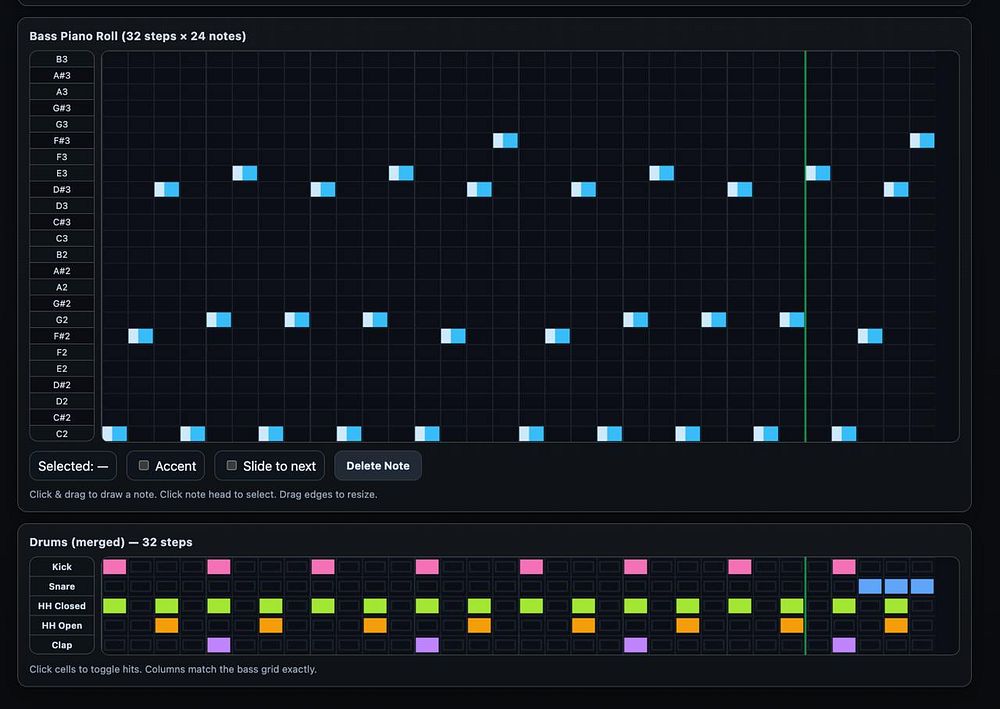Click the F#3 piano key label
This screenshot has height=709, width=1000.
[x=62, y=141]
